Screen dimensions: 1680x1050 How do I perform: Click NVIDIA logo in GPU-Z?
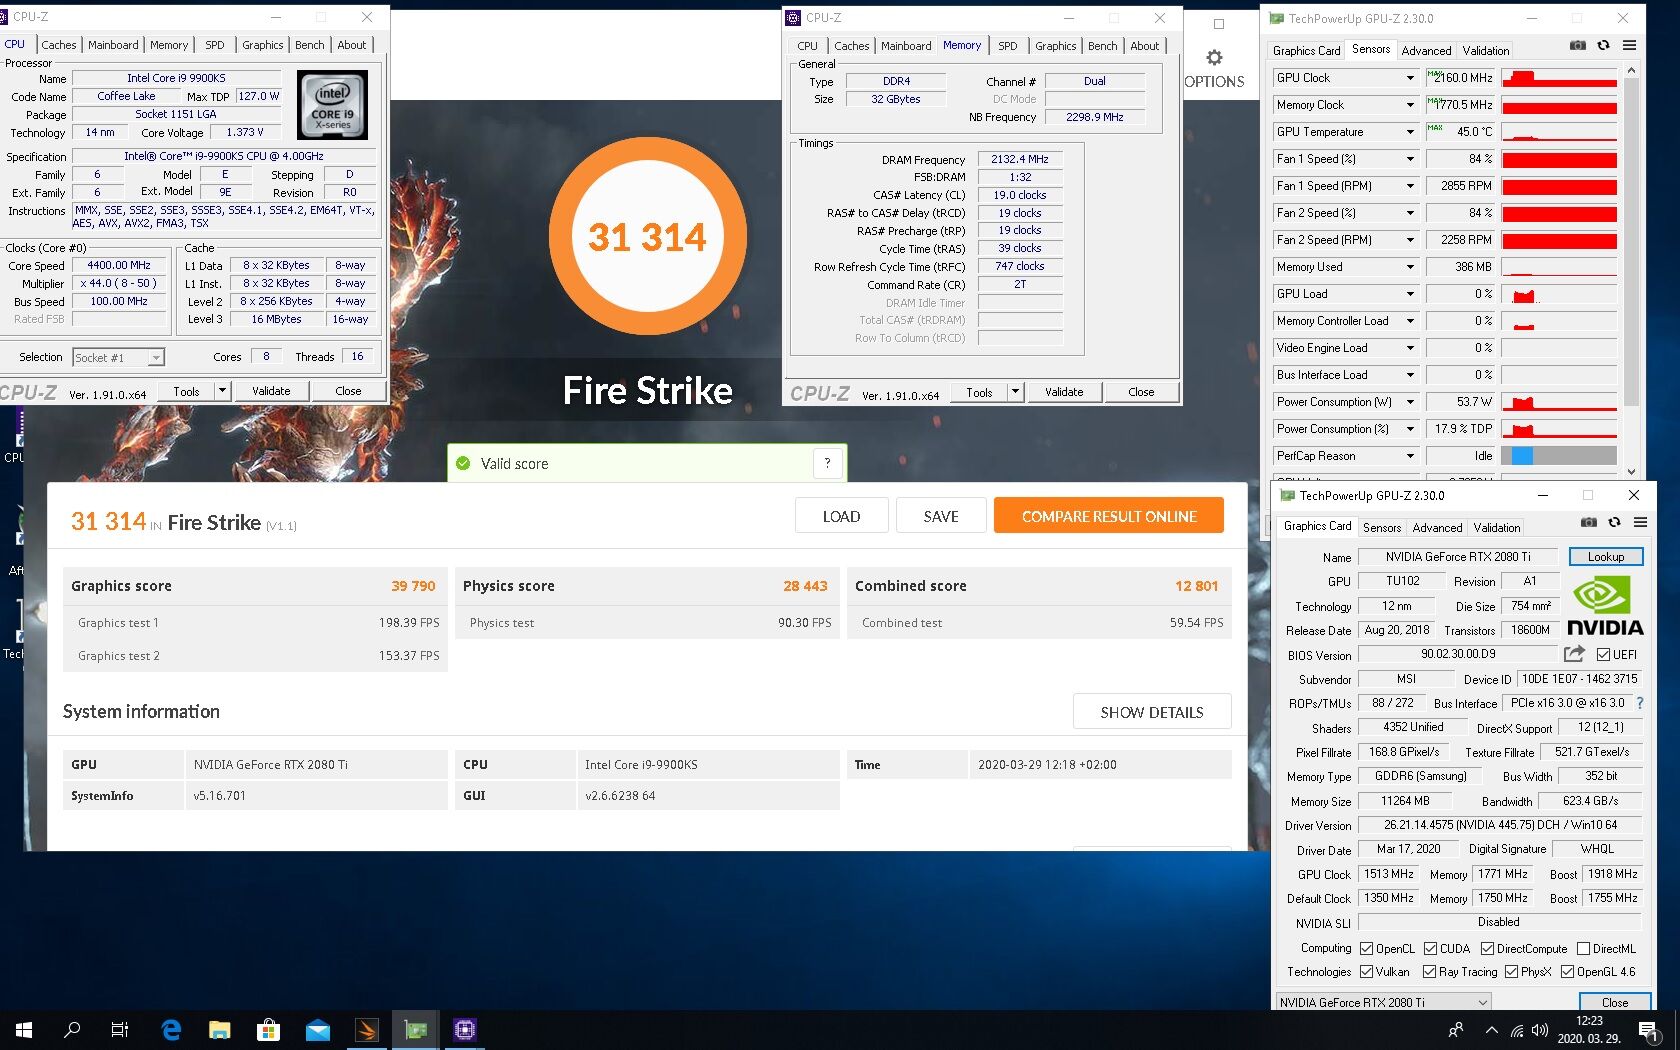(x=1605, y=606)
